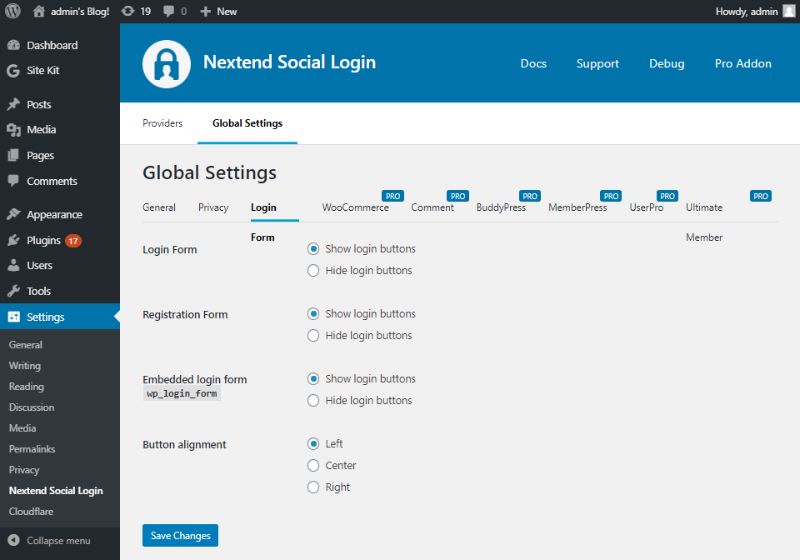Click the Pages icon
Image resolution: width=800 pixels, height=560 pixels.
[x=14, y=155]
